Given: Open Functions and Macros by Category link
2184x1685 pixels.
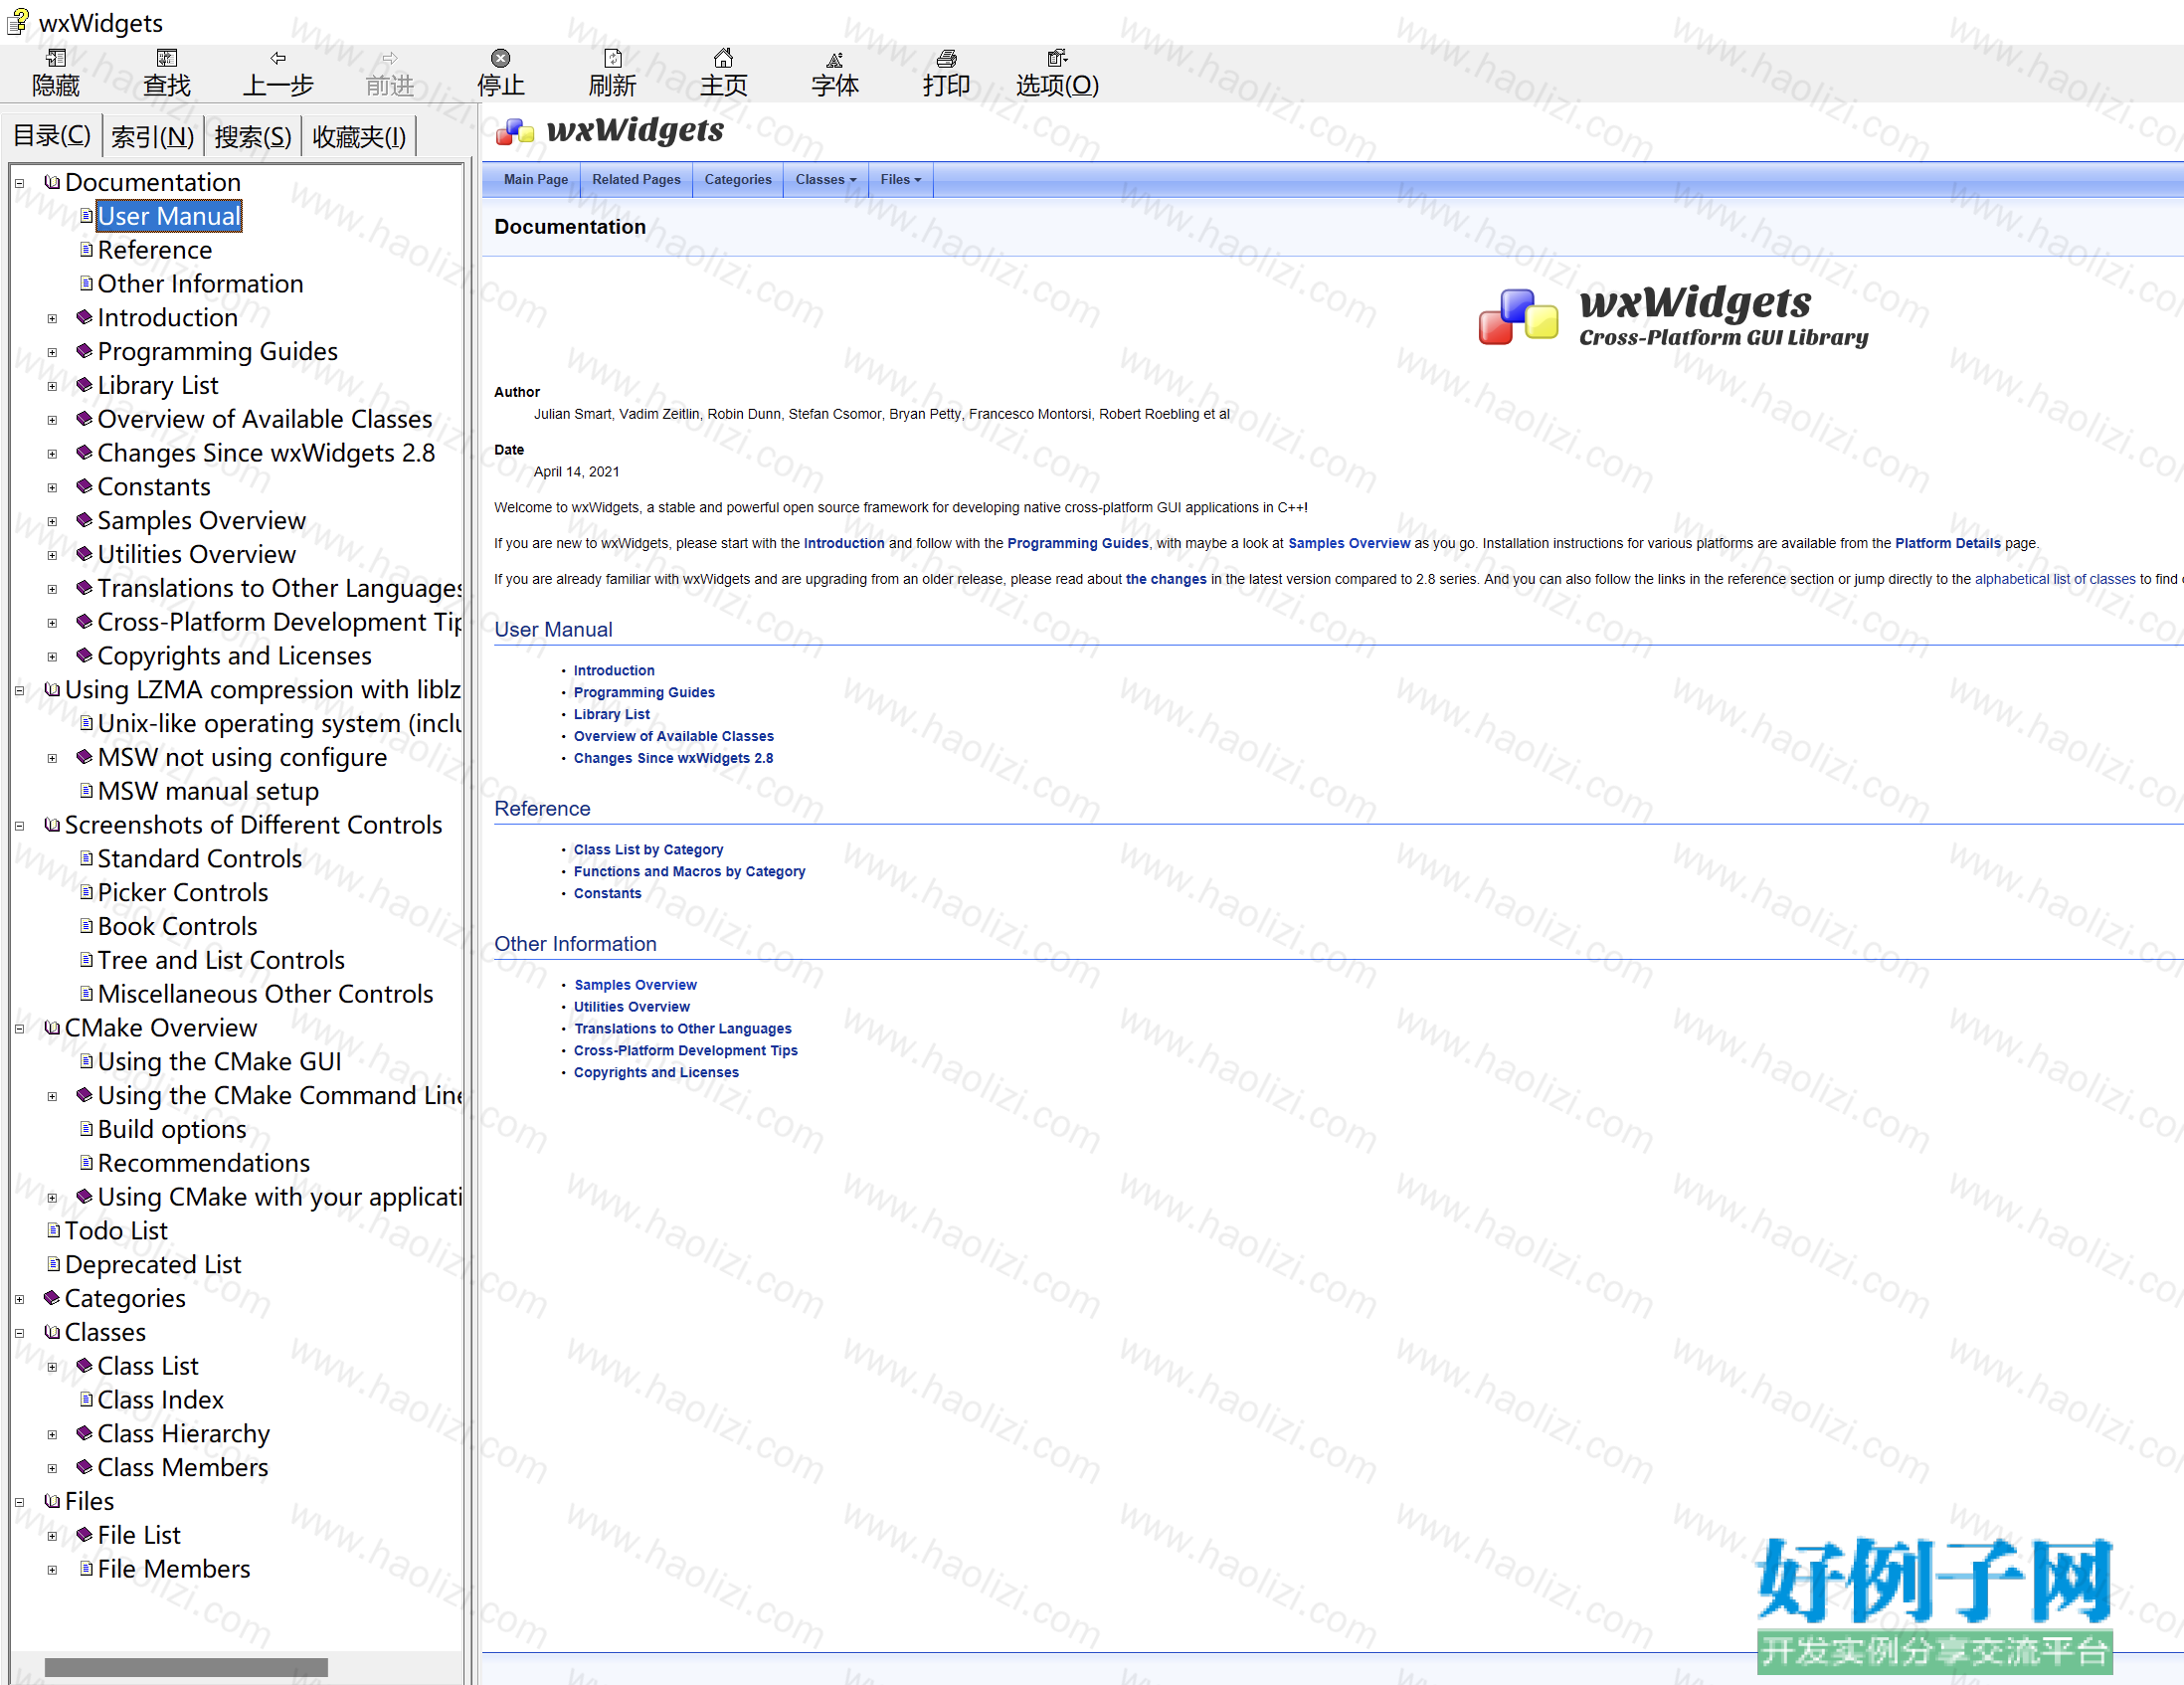Looking at the screenshot, I should tap(689, 872).
